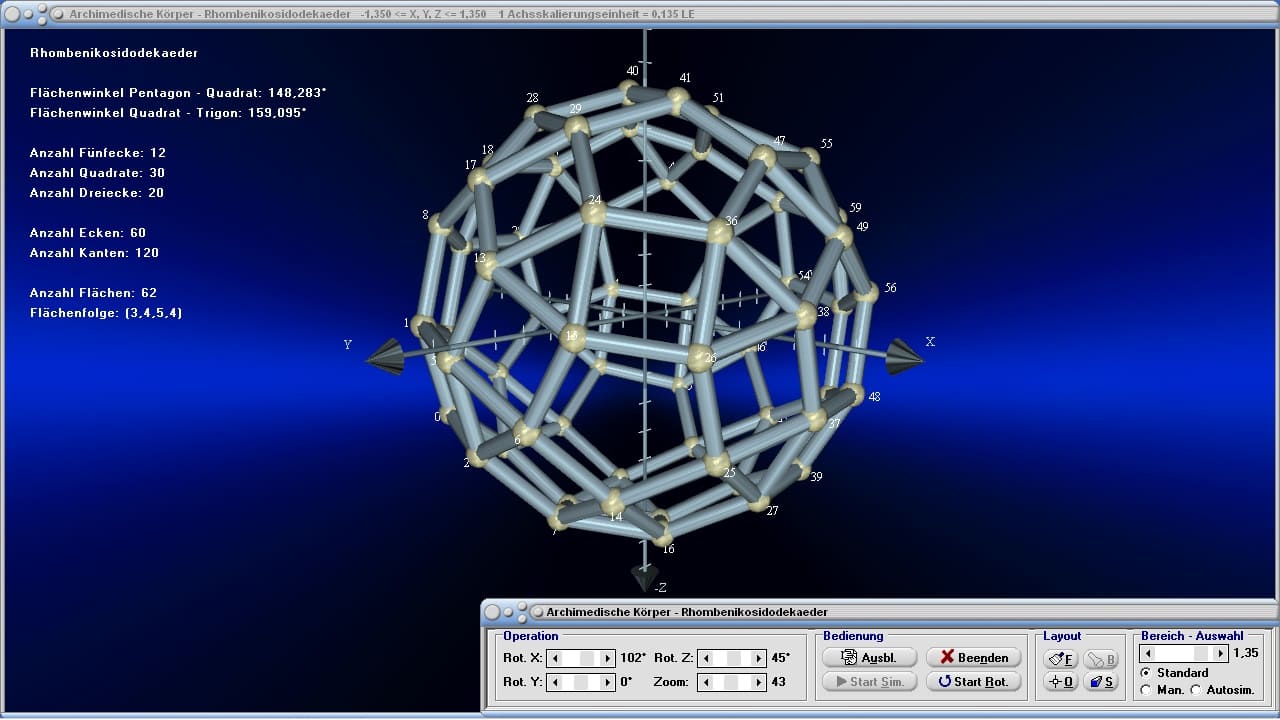Click the Ausbl. hide button
The image size is (1280, 720).
pos(868,658)
